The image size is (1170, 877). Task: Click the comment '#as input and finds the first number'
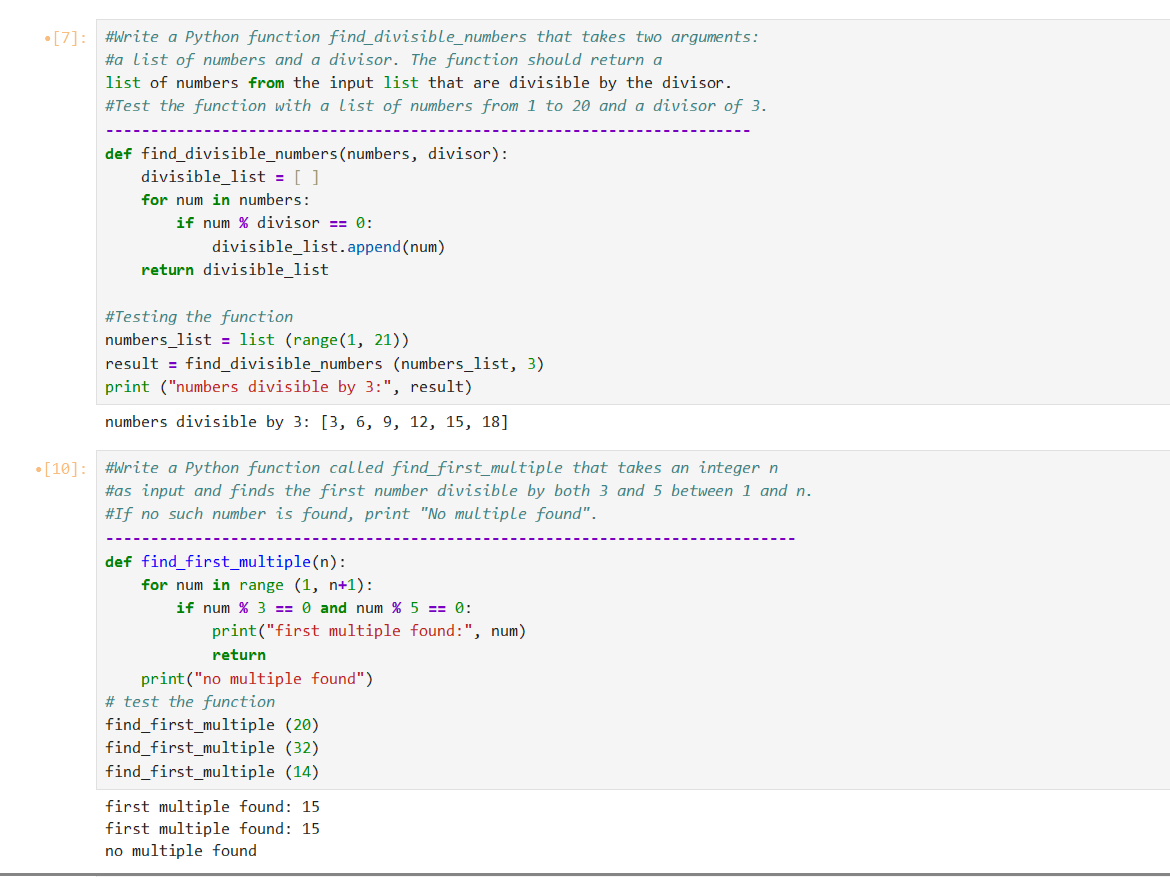458,491
